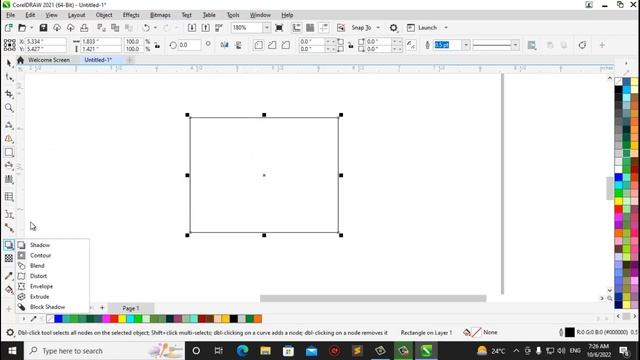Switch to the Welcome Screen tab
This screenshot has height=360, width=640.
(49, 60)
